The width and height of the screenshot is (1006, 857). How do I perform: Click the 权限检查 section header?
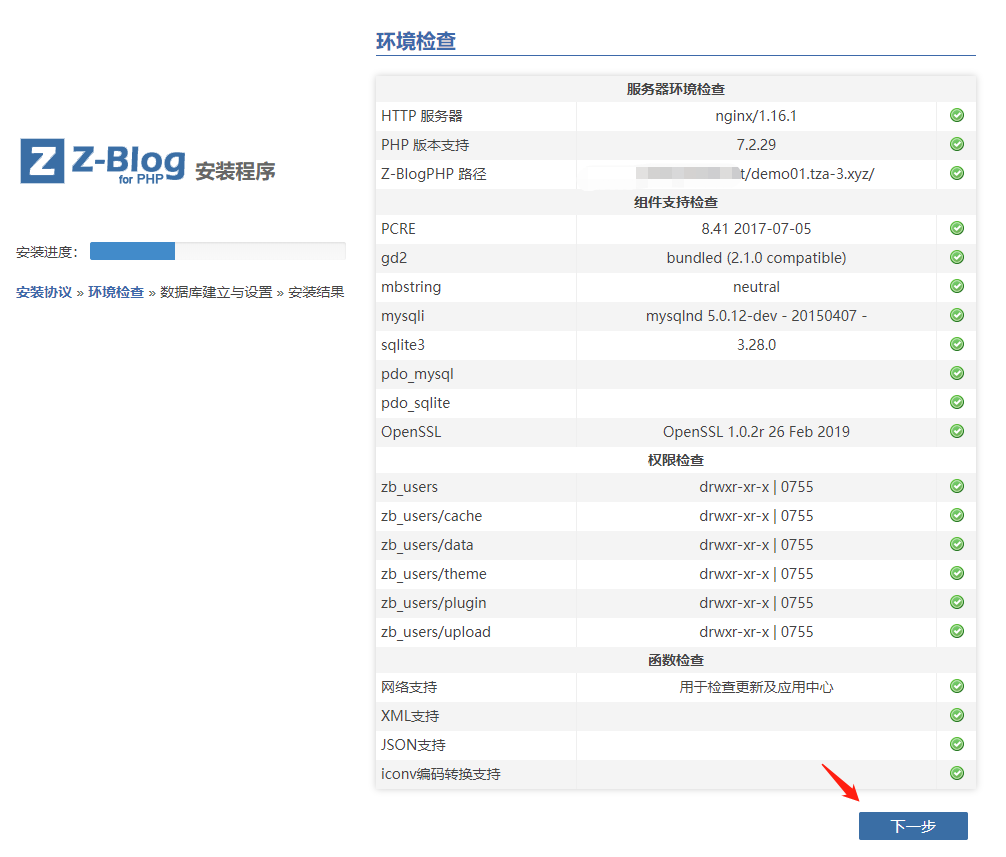(x=676, y=460)
